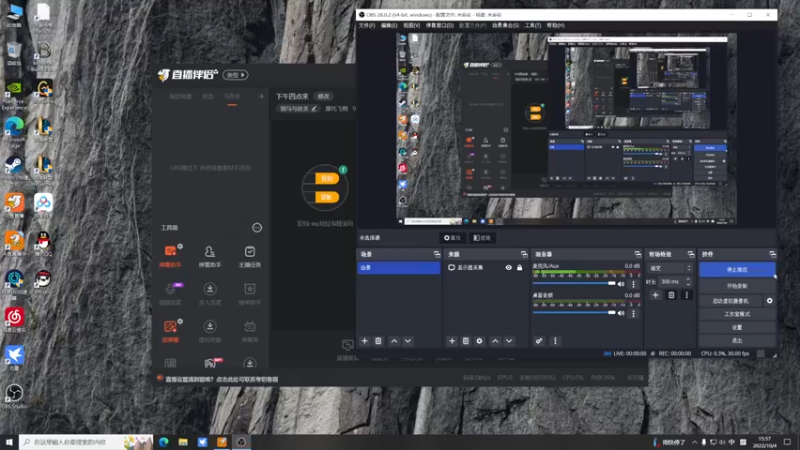Add a new source with the plus icon
800x450 pixels.
coord(452,341)
